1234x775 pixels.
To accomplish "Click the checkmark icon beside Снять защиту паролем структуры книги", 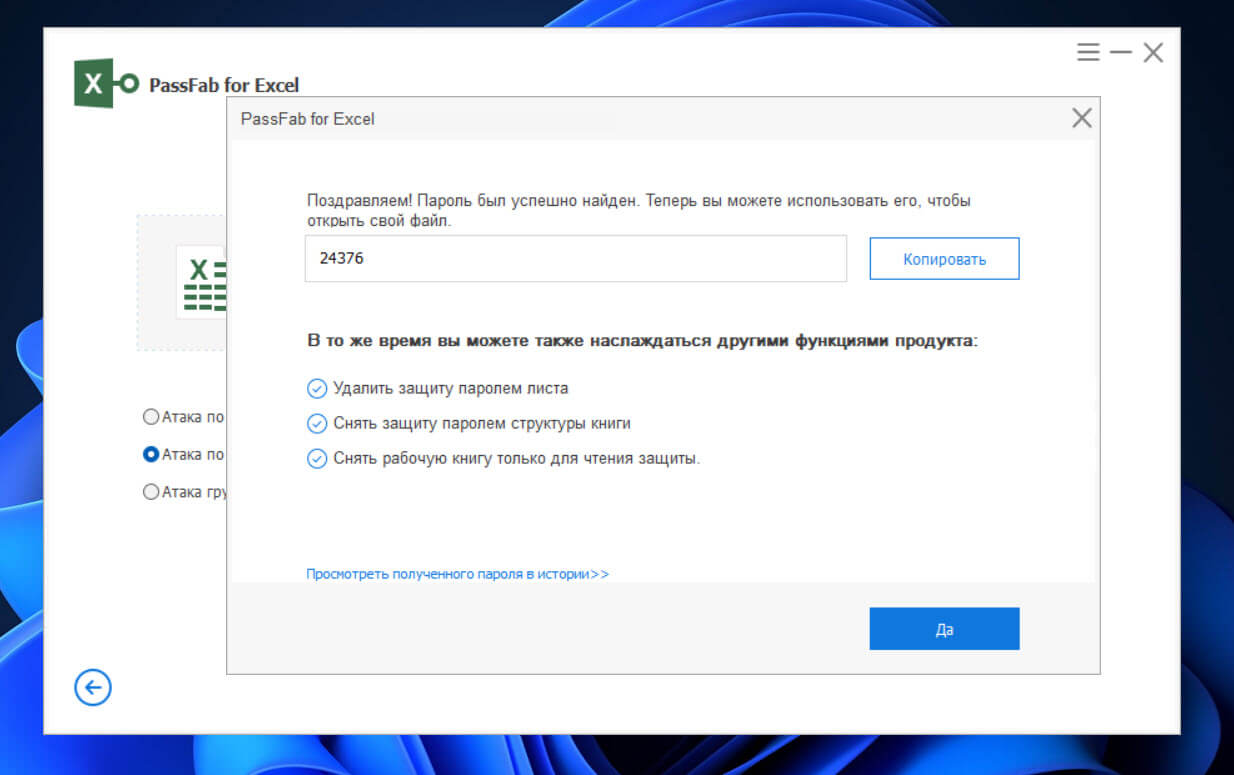I will click(x=317, y=424).
